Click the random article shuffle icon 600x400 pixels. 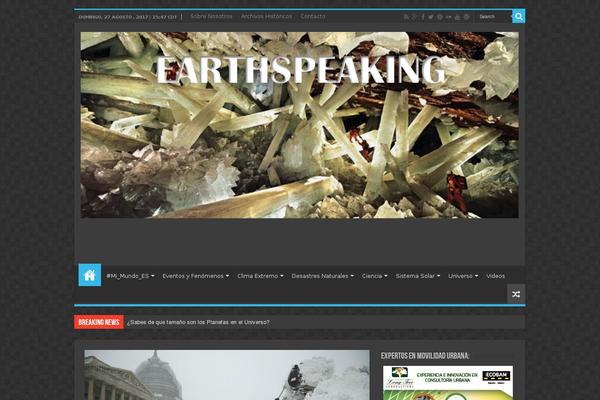(x=516, y=294)
